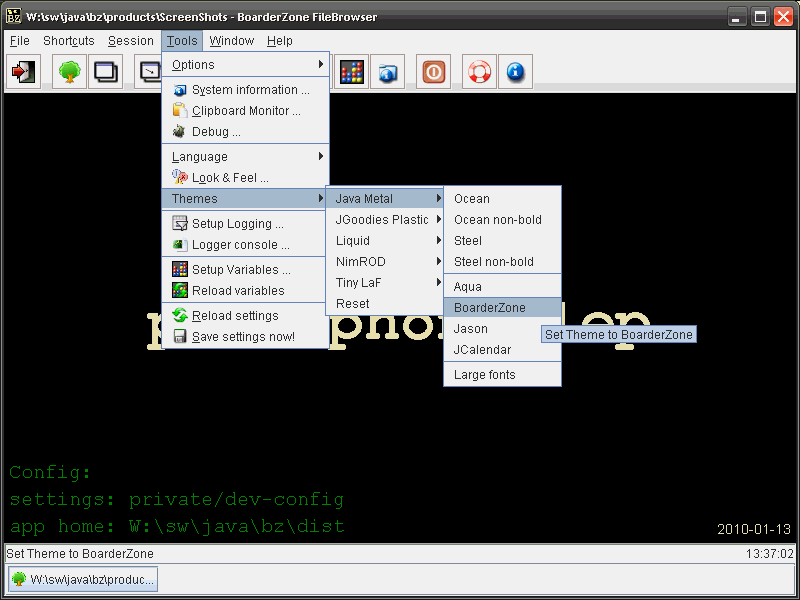Open the Window menu

pyautogui.click(x=232, y=41)
